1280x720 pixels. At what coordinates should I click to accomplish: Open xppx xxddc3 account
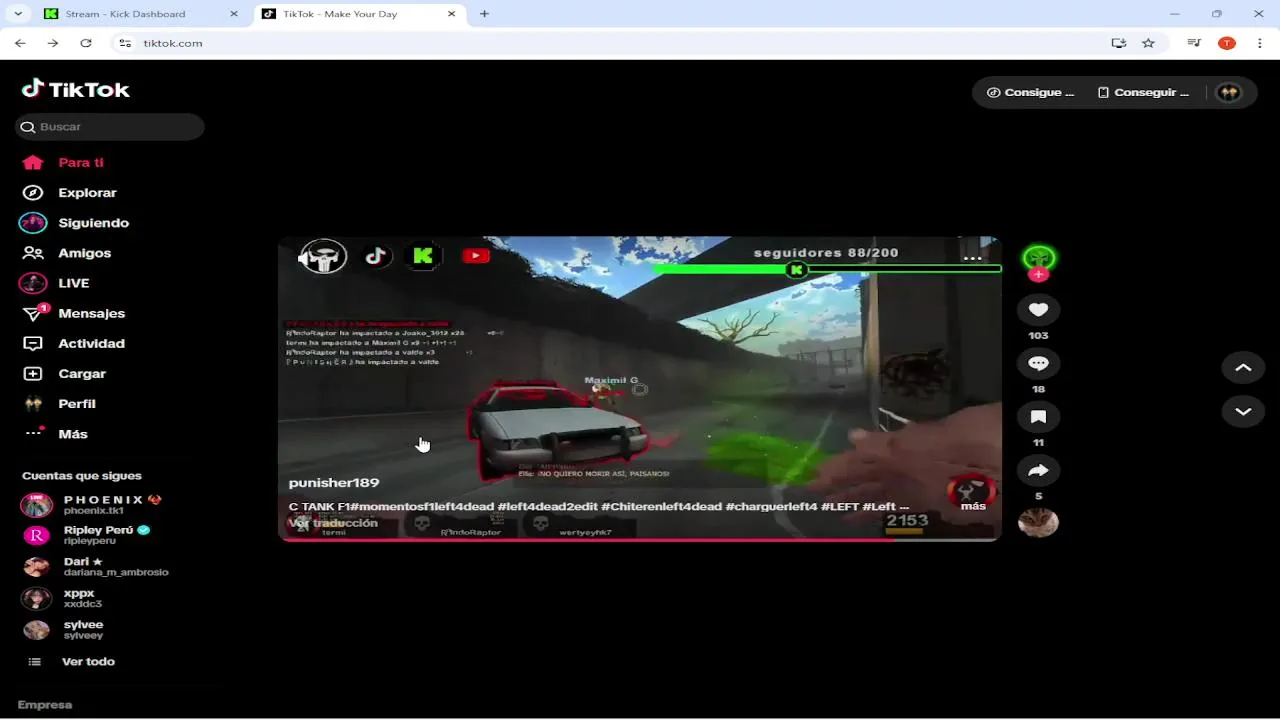[x=62, y=598]
